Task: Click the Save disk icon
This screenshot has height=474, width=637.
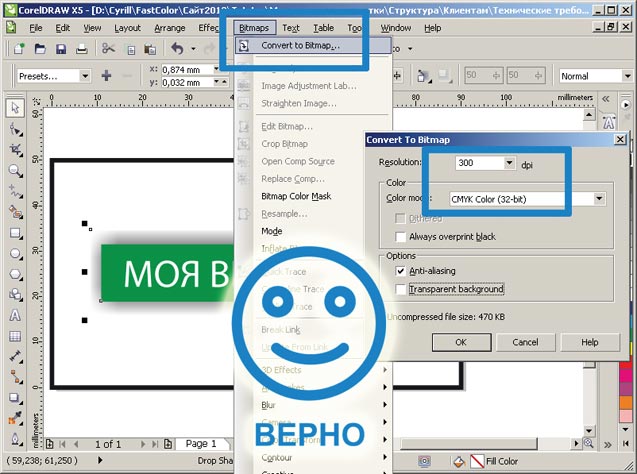Action: click(63, 48)
